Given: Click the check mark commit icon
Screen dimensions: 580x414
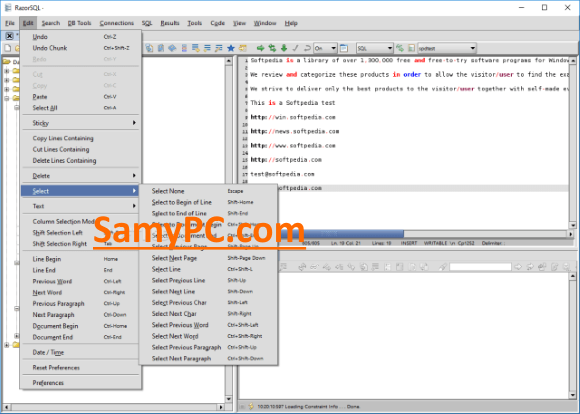Looking at the screenshot, I should [296, 48].
